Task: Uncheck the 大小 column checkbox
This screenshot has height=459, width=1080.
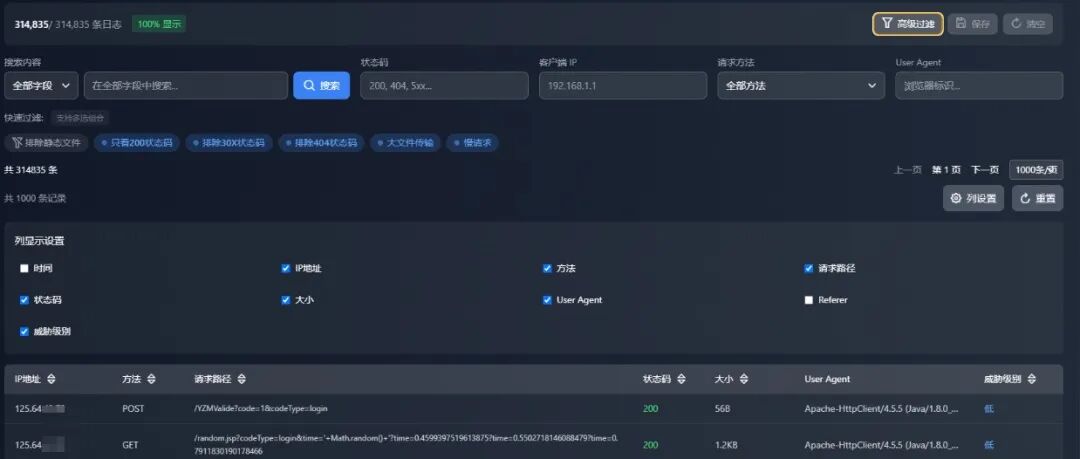Action: click(x=286, y=300)
